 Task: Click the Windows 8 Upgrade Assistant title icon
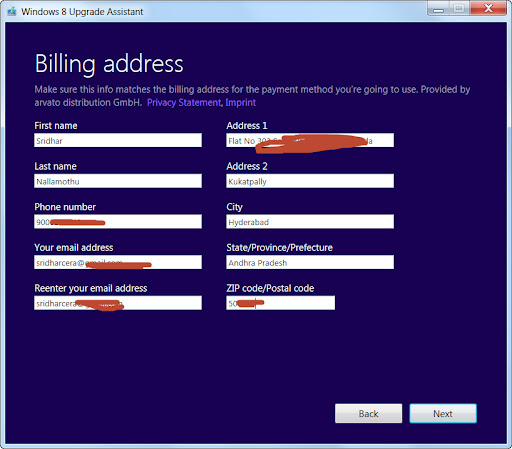tap(12, 11)
